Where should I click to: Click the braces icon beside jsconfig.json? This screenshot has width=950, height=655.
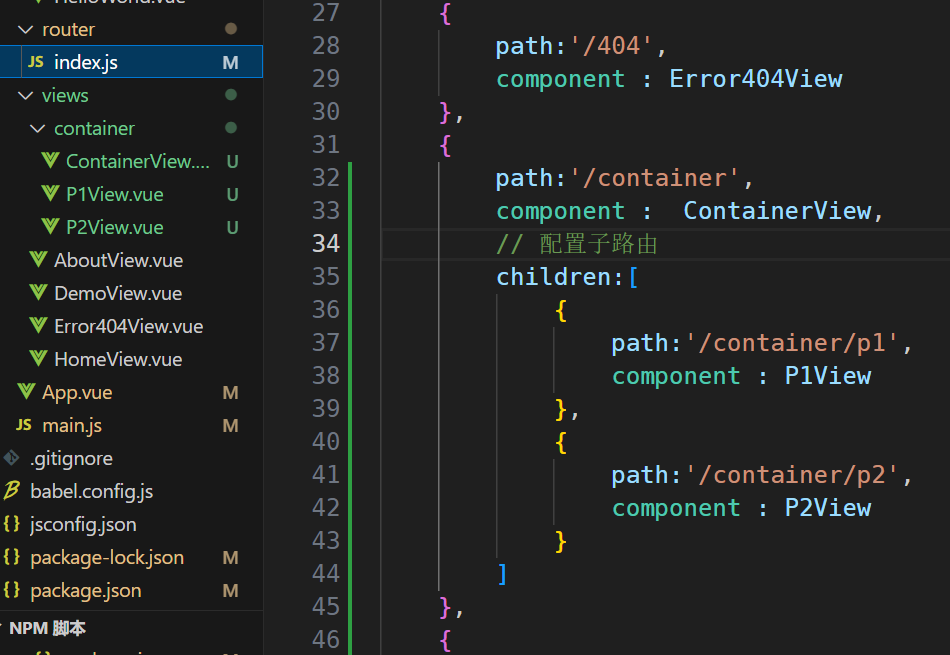click(12, 524)
